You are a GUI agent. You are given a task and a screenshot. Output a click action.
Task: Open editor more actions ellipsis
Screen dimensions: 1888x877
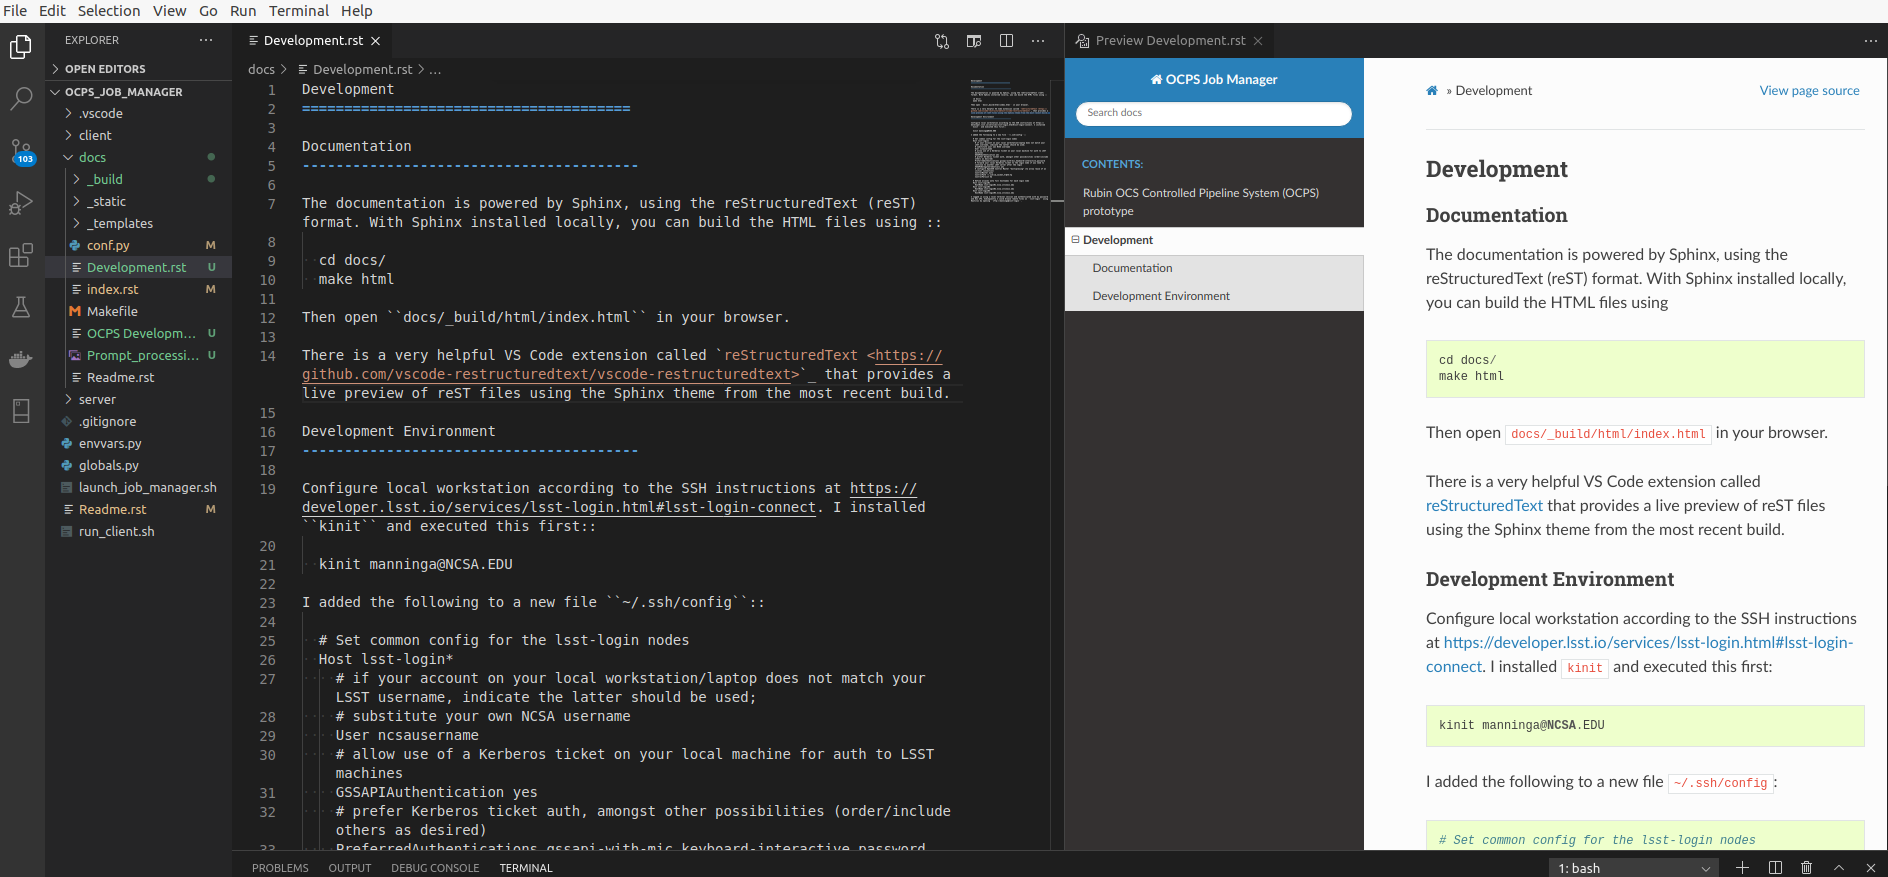[1038, 41]
